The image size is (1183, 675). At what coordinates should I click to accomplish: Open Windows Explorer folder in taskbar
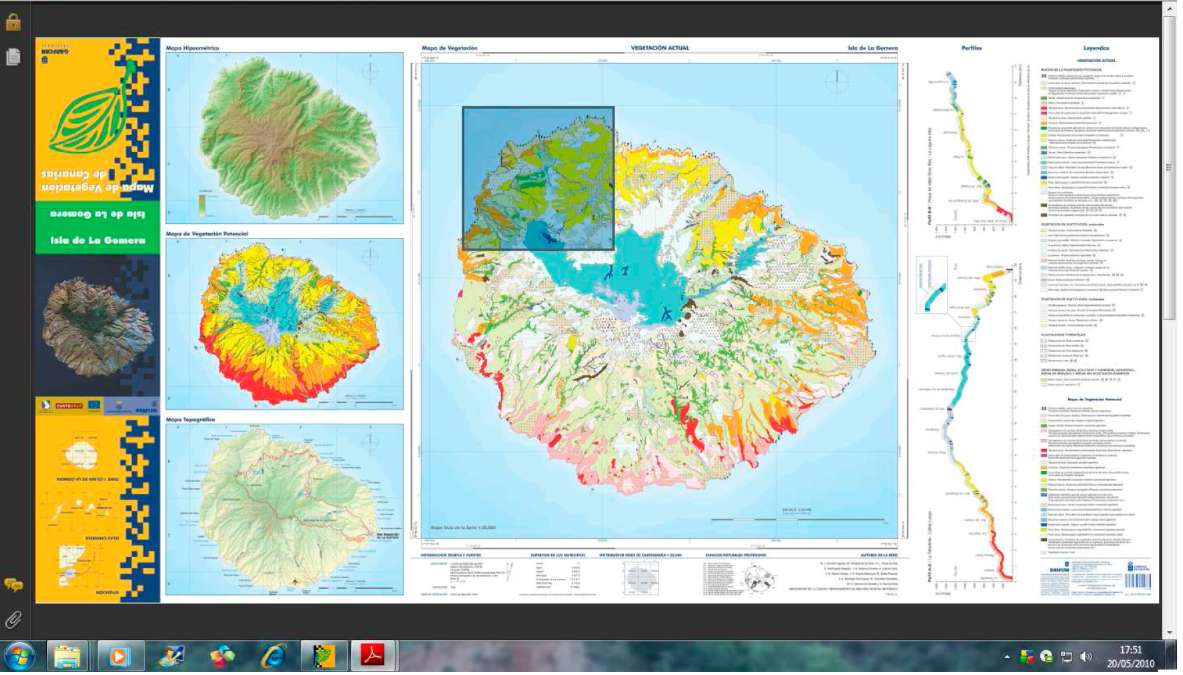[68, 656]
